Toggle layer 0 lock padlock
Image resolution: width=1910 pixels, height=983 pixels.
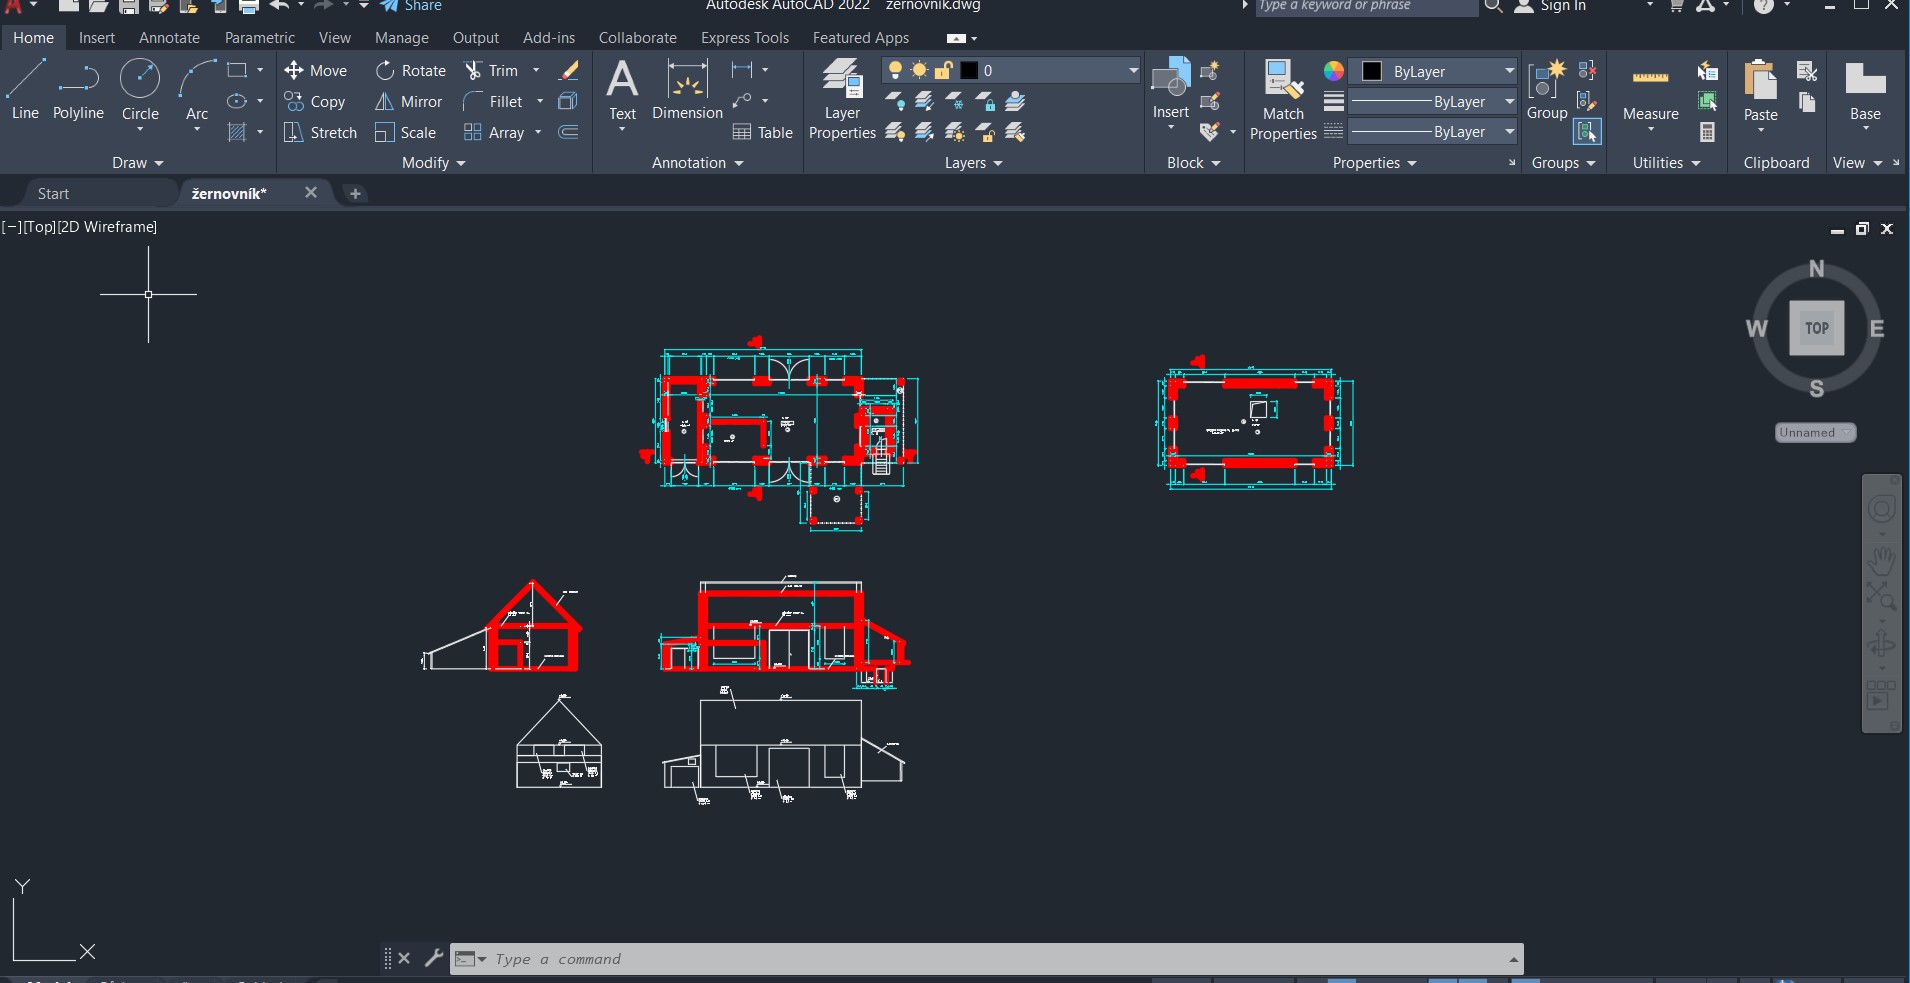pos(943,70)
